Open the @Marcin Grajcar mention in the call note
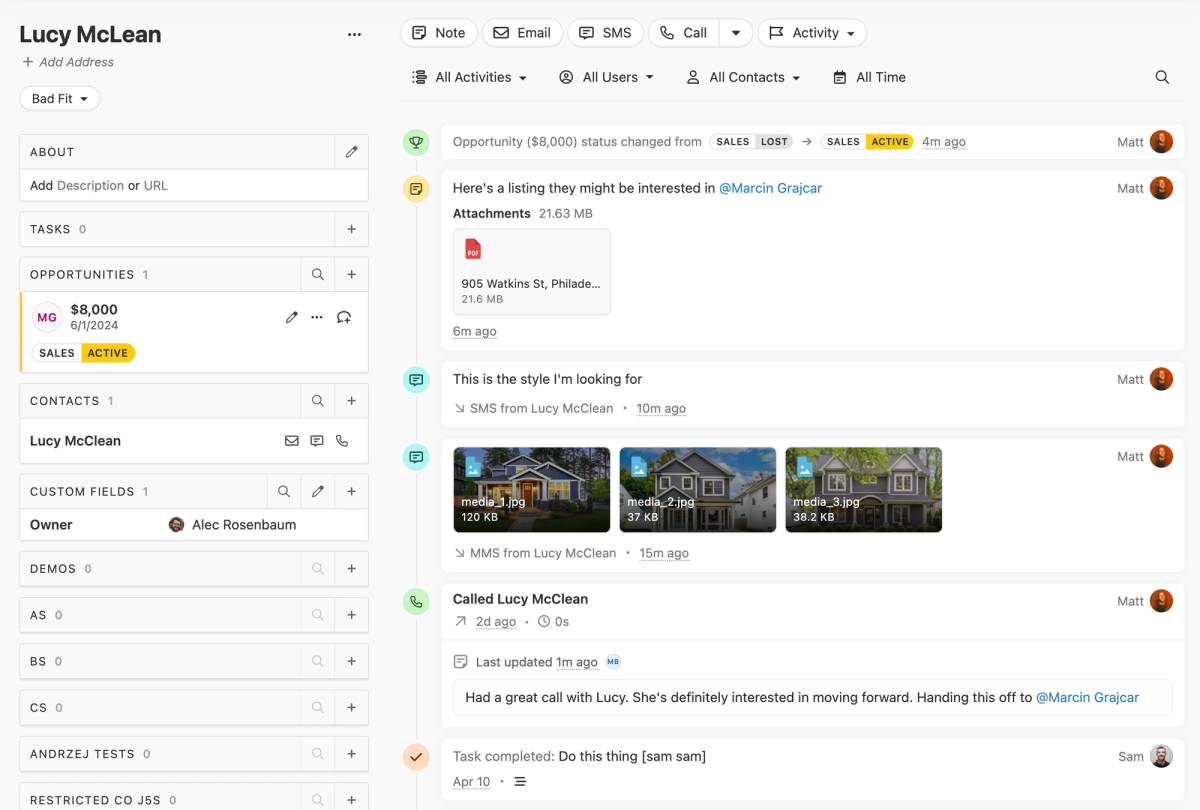The image size is (1200, 810). click(1087, 698)
